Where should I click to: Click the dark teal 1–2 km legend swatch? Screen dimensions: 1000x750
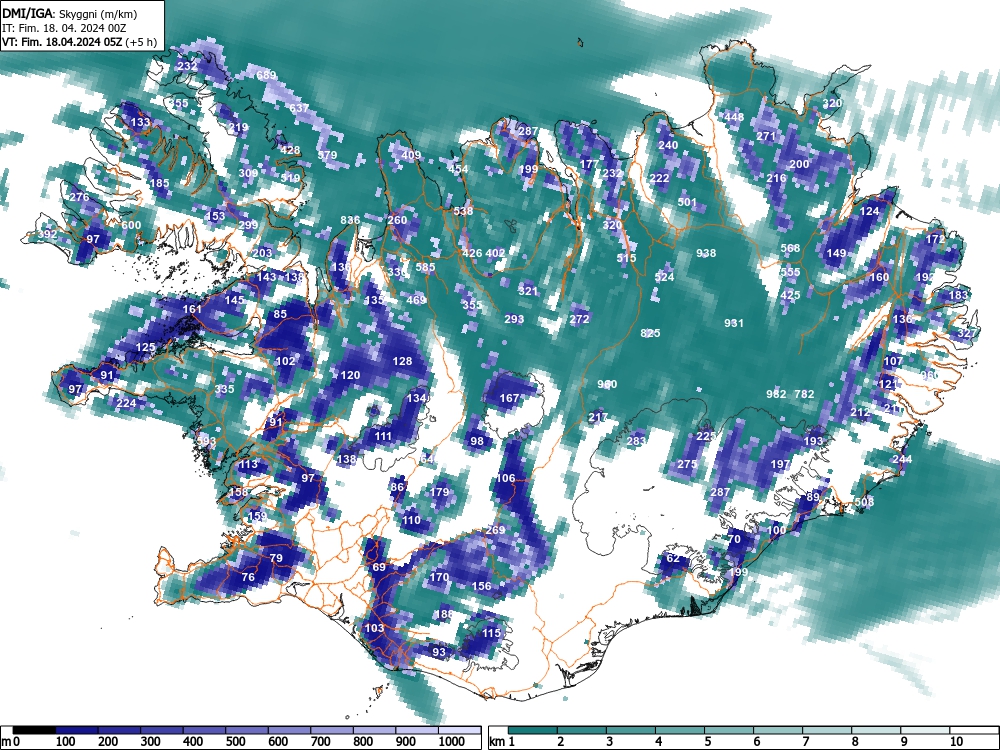(533, 730)
